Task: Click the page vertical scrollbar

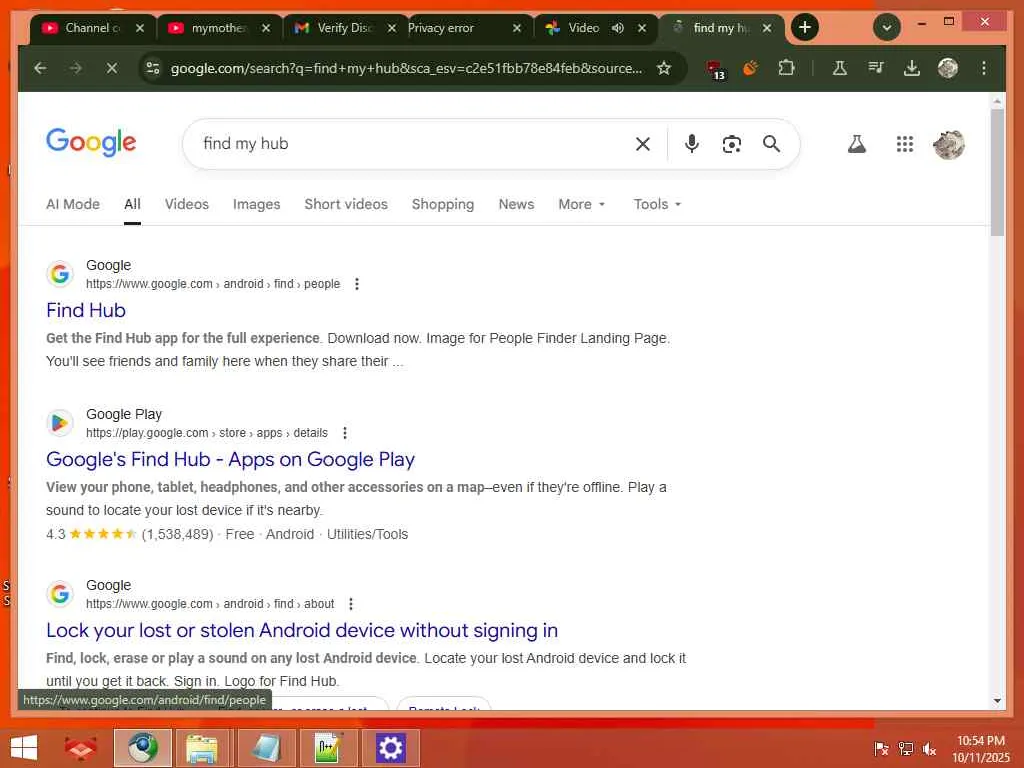Action: click(997, 173)
